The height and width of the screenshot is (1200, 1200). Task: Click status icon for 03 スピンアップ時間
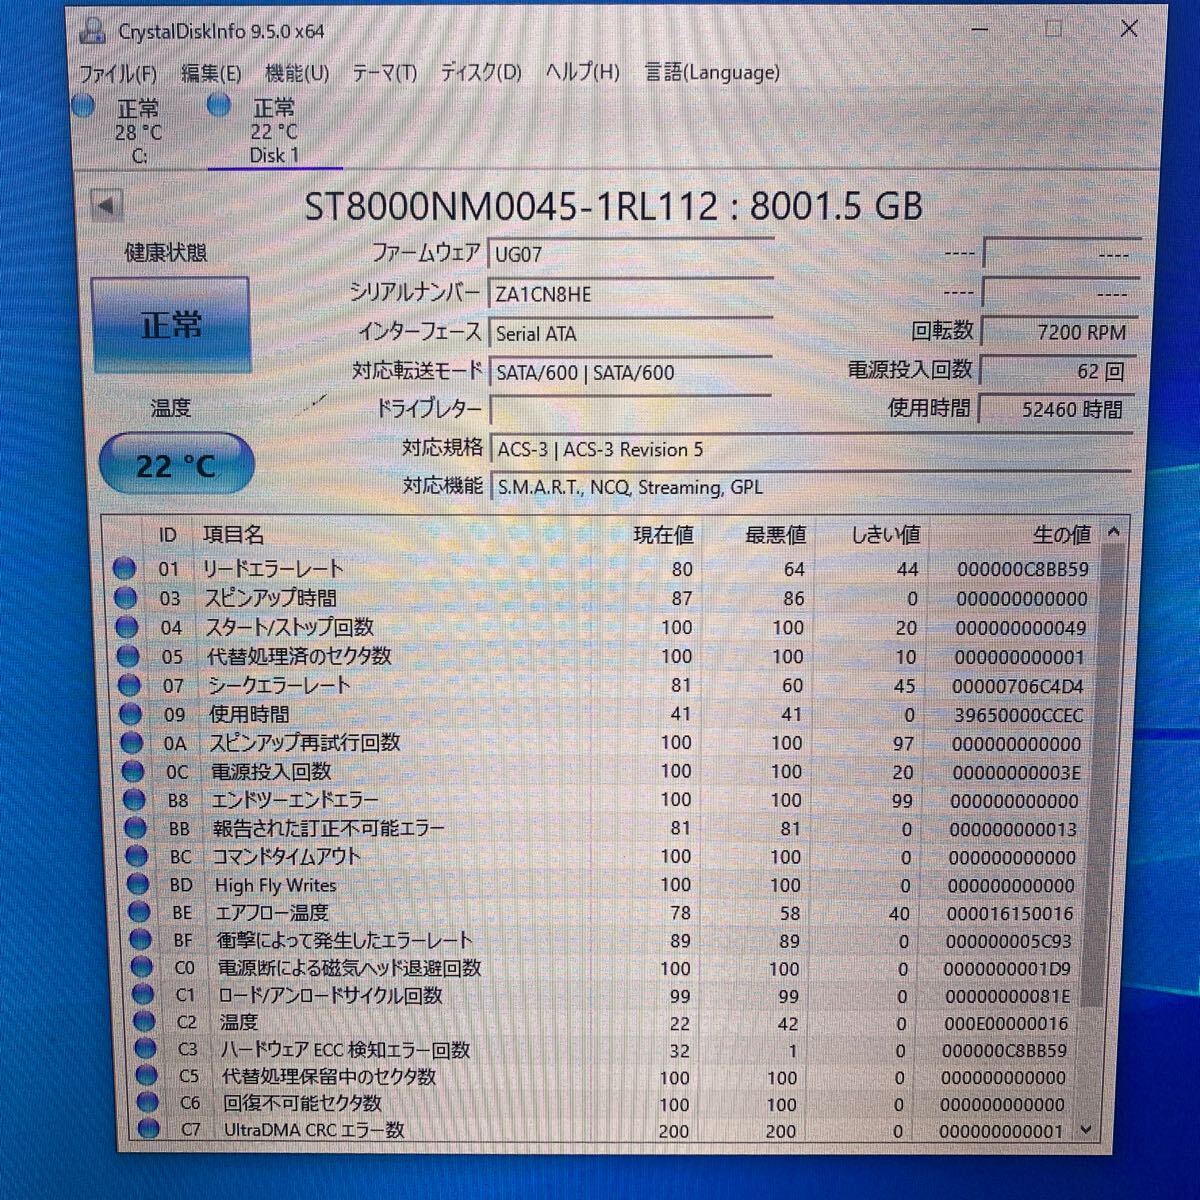coord(126,598)
